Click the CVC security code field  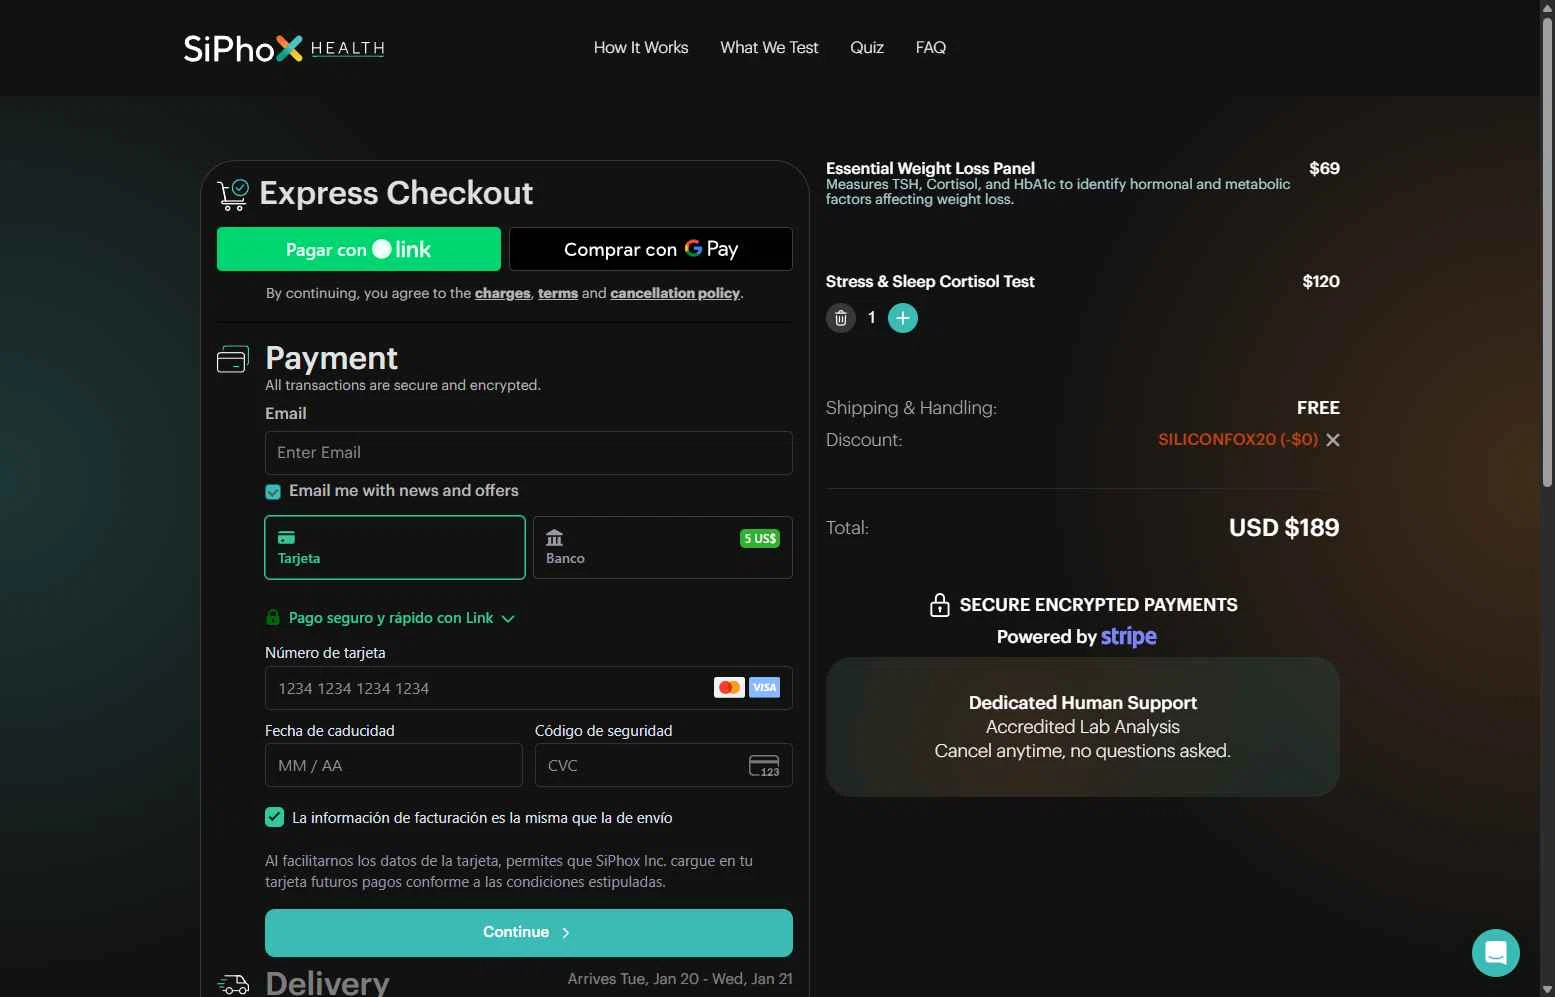(664, 765)
